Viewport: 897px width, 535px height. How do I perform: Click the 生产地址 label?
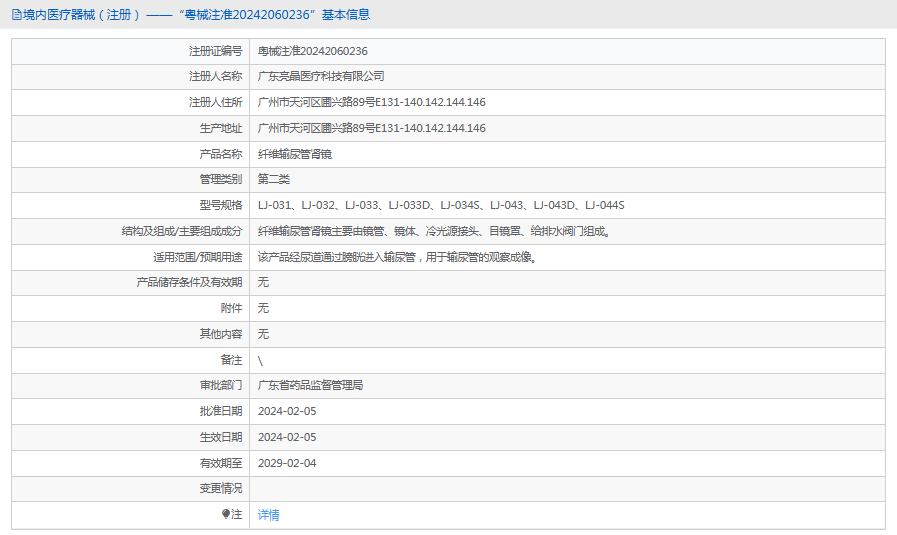pyautogui.click(x=221, y=128)
